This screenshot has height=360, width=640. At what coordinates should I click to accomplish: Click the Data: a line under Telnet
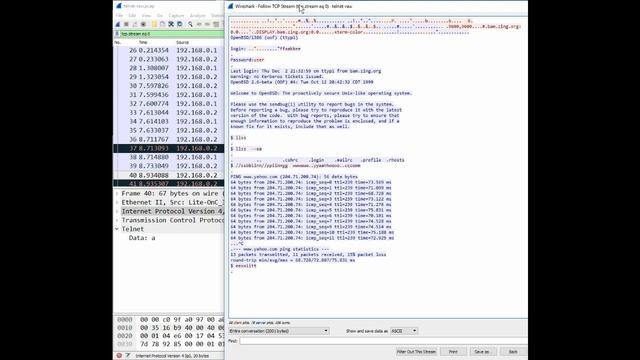click(142, 238)
